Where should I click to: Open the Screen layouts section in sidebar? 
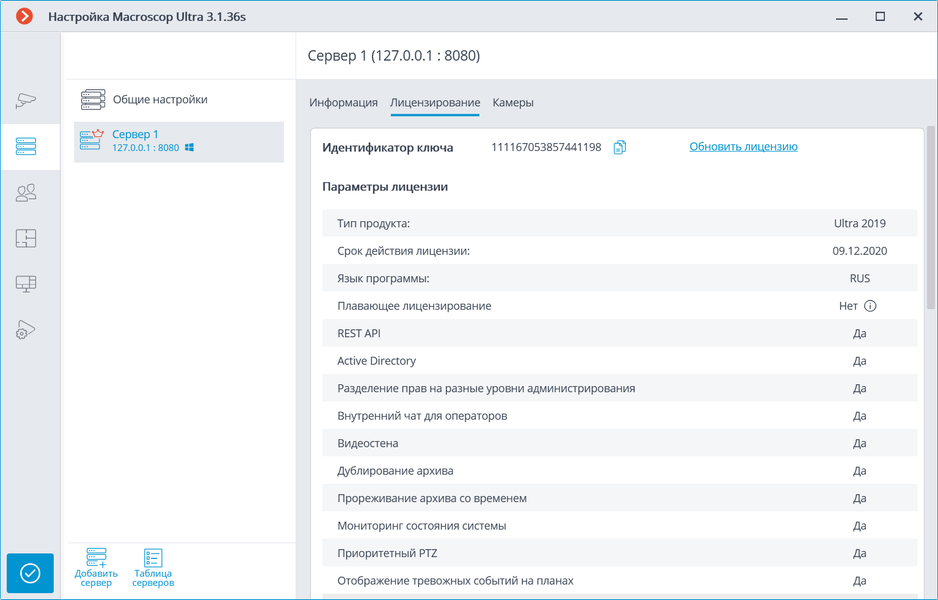26,284
